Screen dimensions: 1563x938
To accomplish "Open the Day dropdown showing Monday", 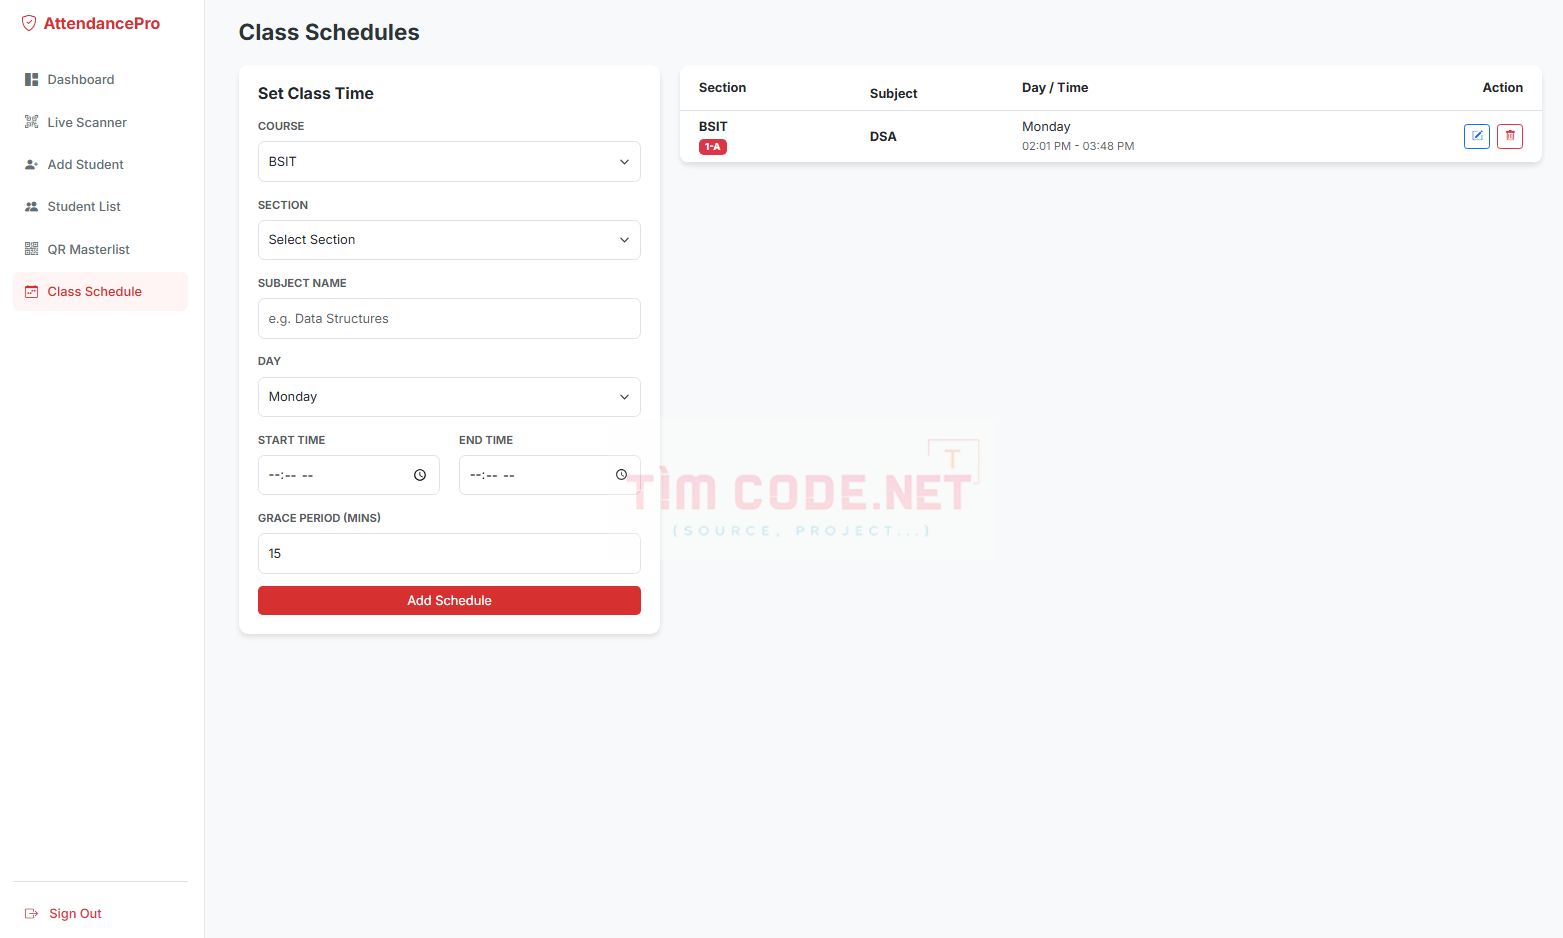I will tap(449, 397).
